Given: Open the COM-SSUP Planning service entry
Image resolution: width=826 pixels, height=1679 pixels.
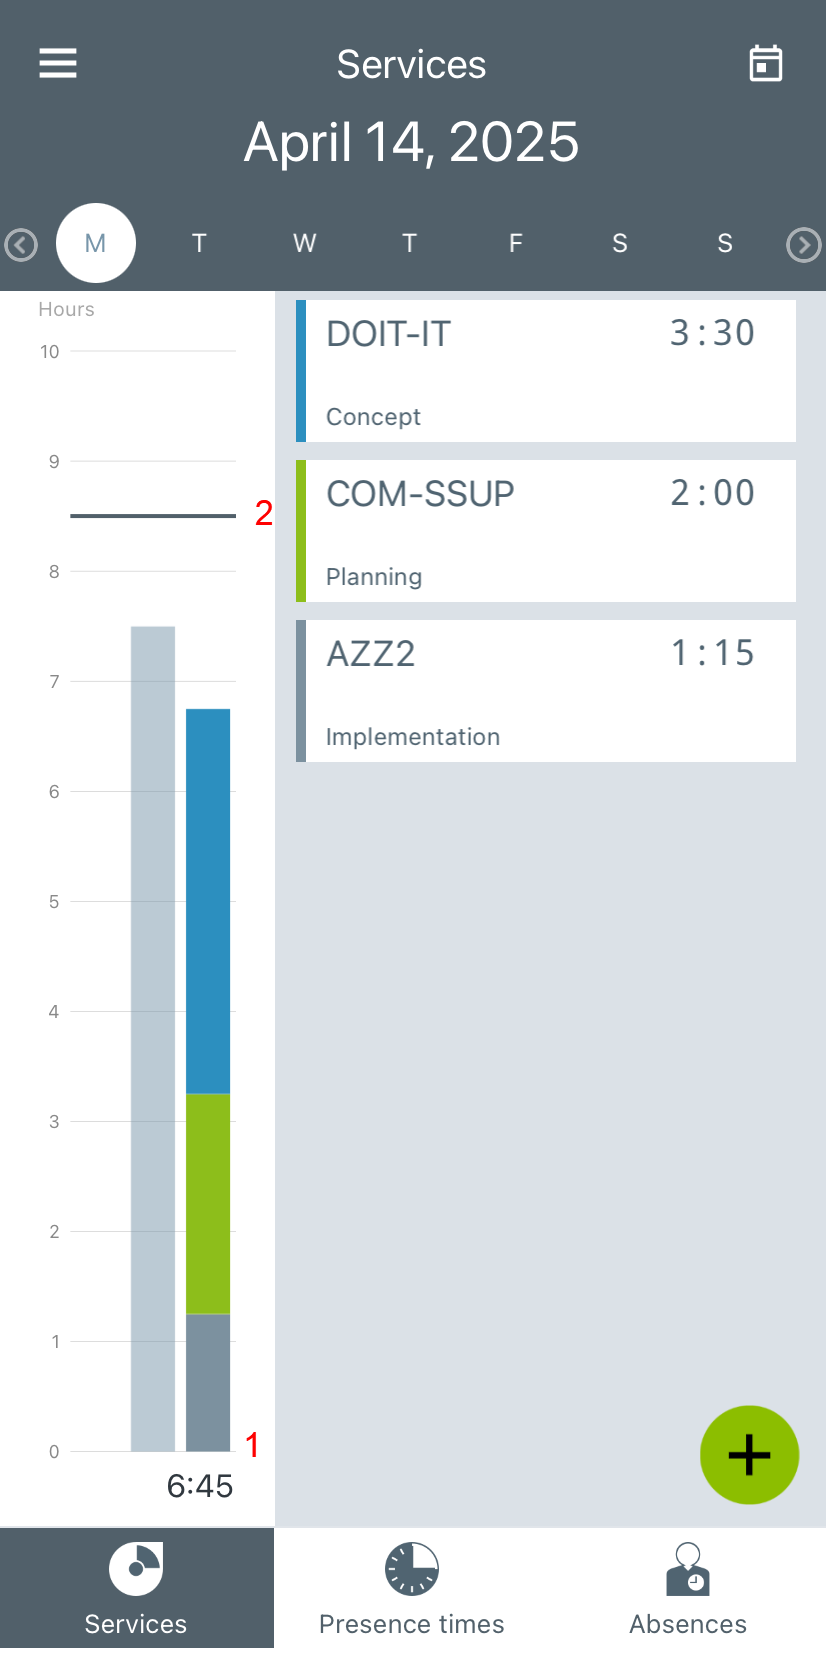Looking at the screenshot, I should [x=546, y=531].
